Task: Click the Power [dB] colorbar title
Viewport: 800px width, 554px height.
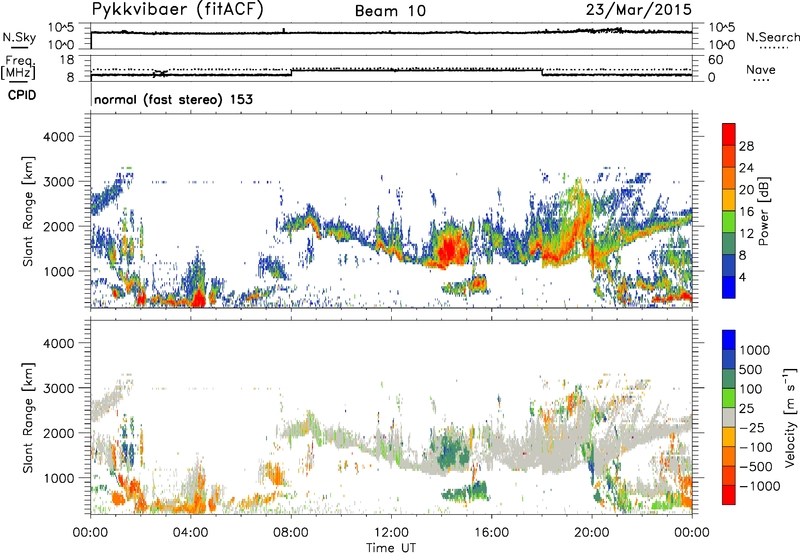Action: coord(764,211)
